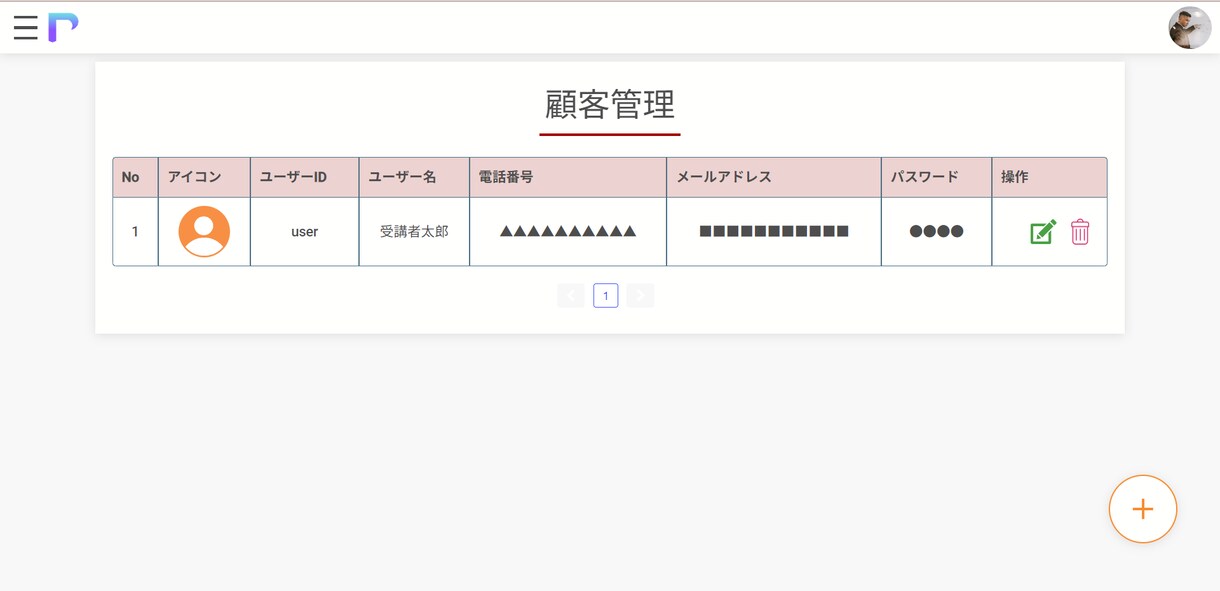The image size is (1220, 591).
Task: Edit the user 受講者太郎 record
Action: [1043, 232]
